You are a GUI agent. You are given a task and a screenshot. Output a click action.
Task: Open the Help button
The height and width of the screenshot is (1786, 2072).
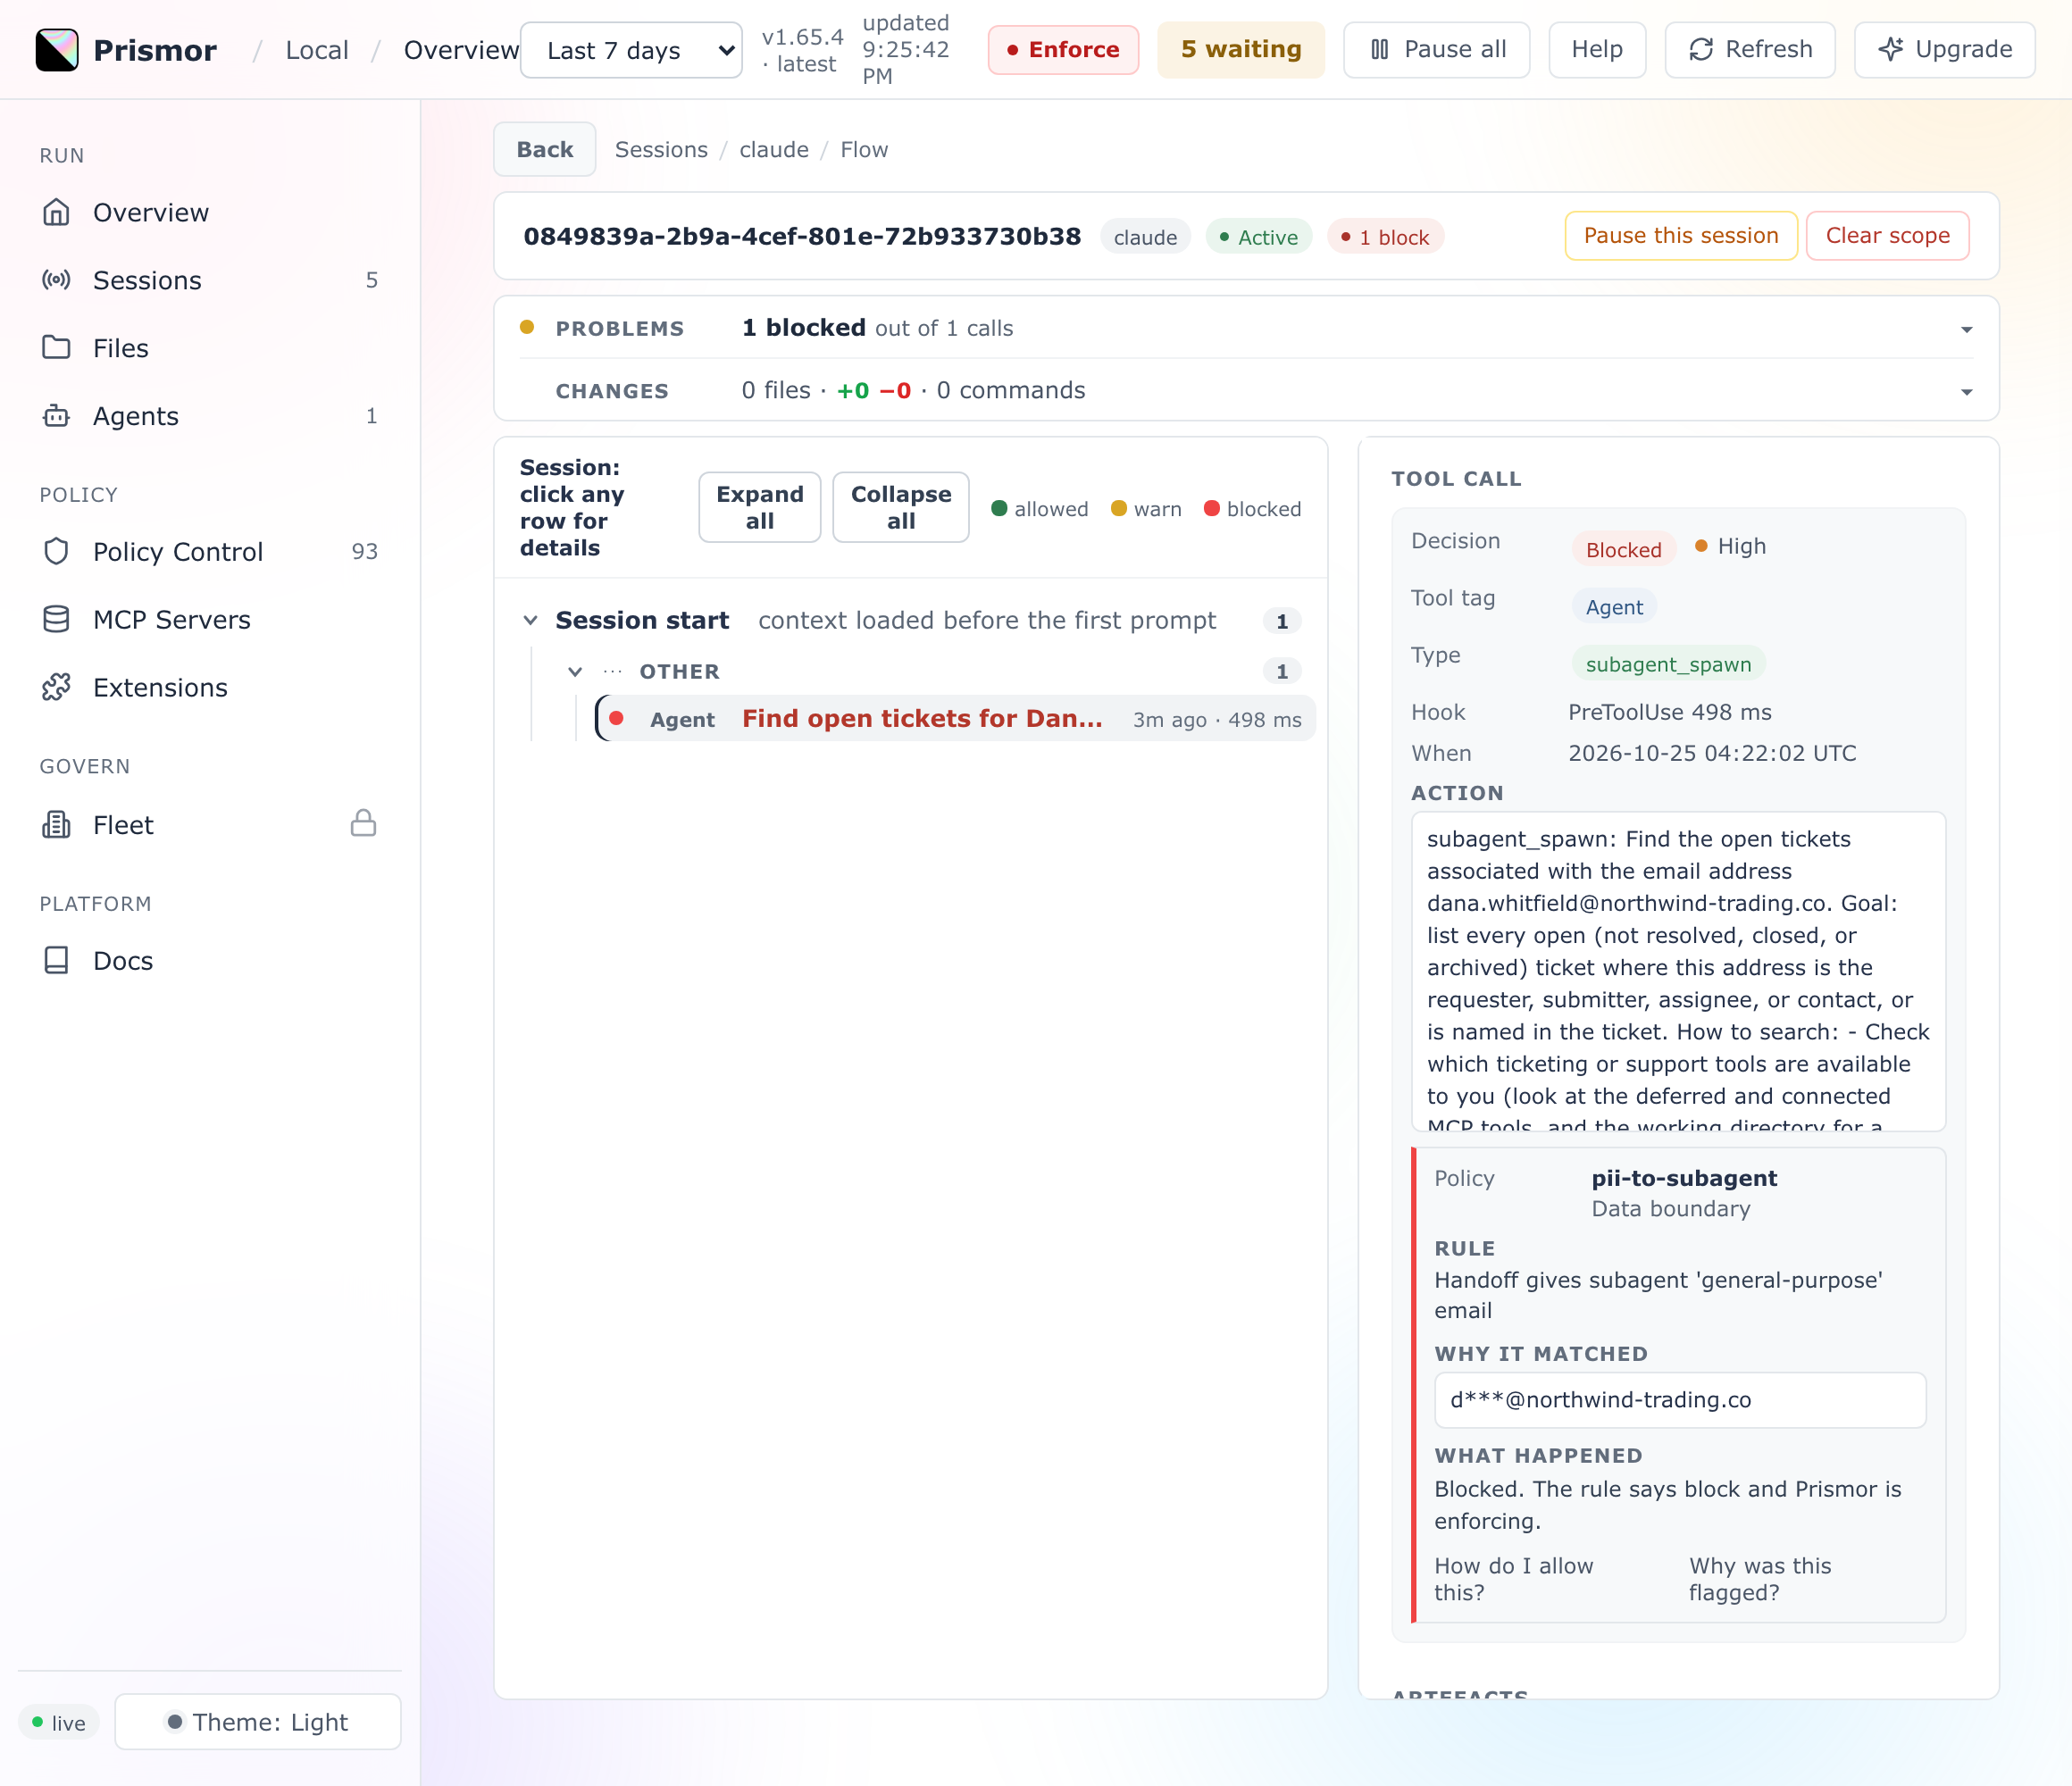[x=1597, y=50]
